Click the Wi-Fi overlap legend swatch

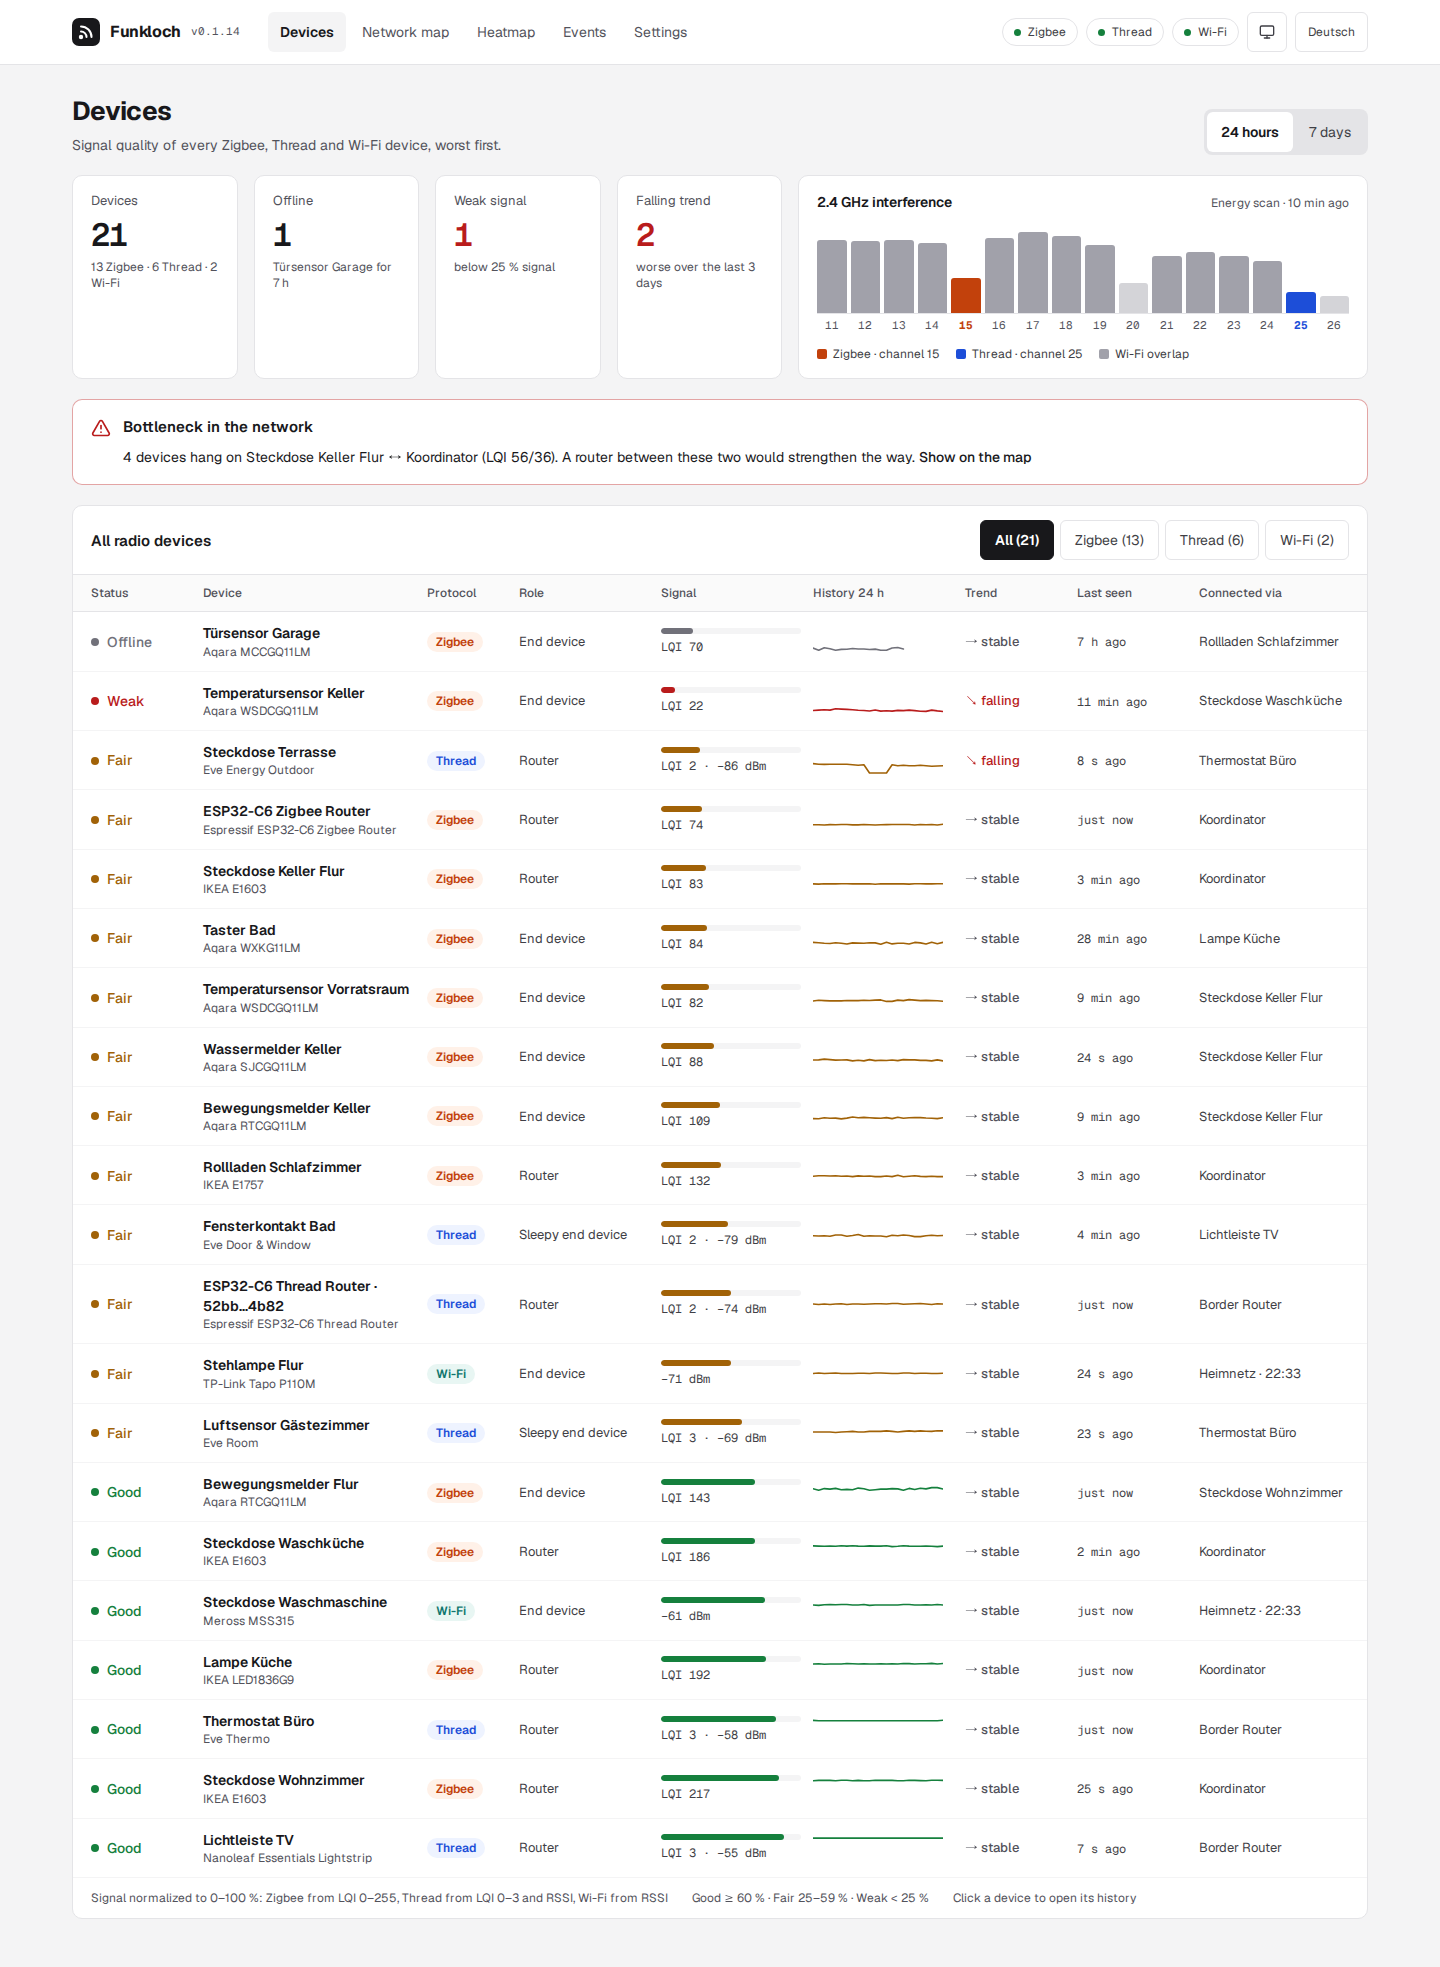pyautogui.click(x=1104, y=354)
